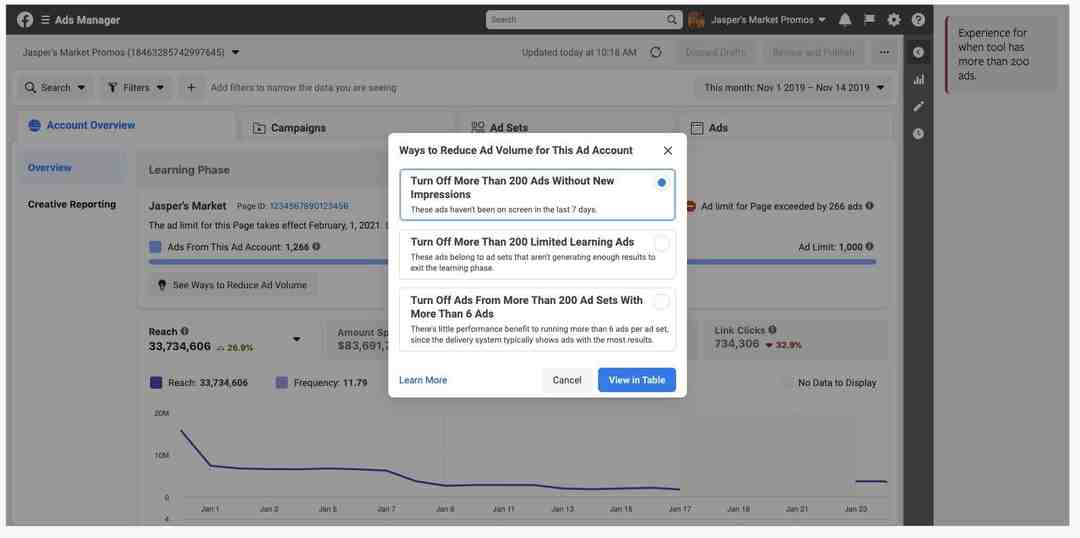Click the top bar Search input field
The width and height of the screenshot is (1080, 538).
(583, 20)
